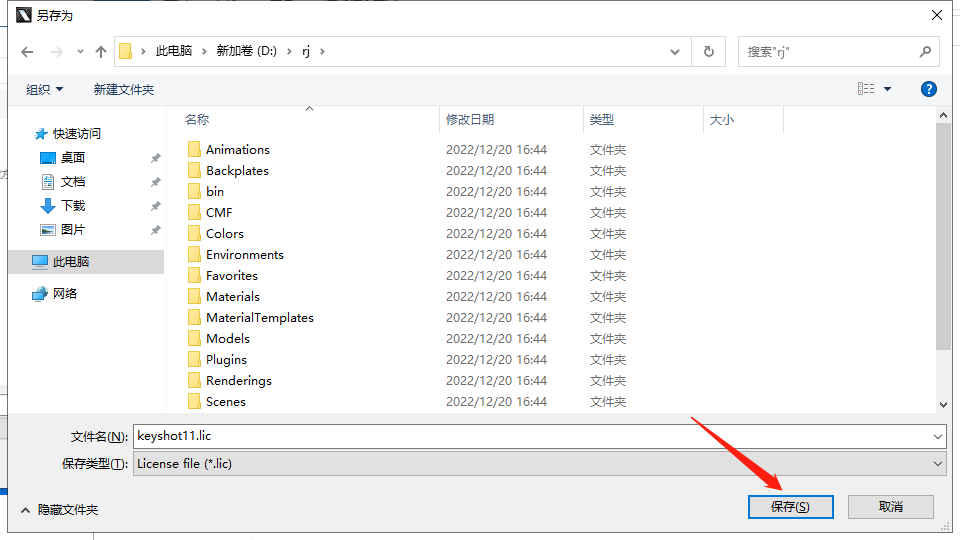Select the MaterialTemplates folder
Screen dimensions: 960x540
pos(260,318)
